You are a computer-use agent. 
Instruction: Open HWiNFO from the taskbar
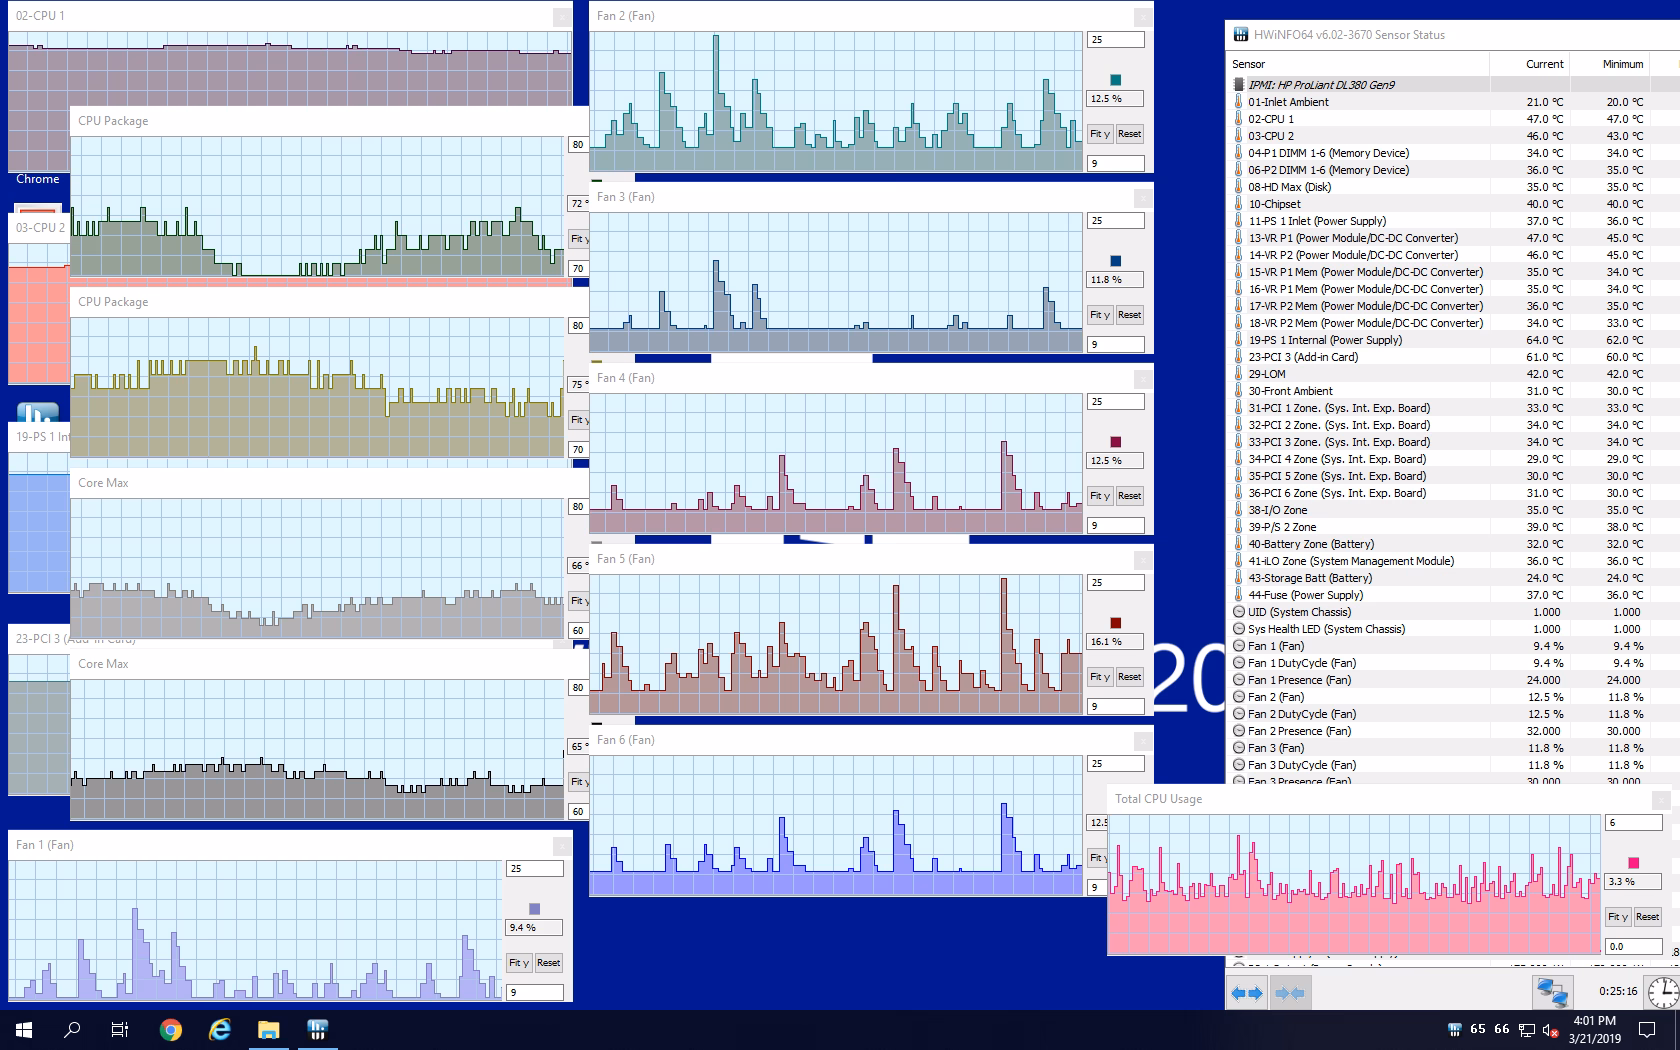[317, 1029]
